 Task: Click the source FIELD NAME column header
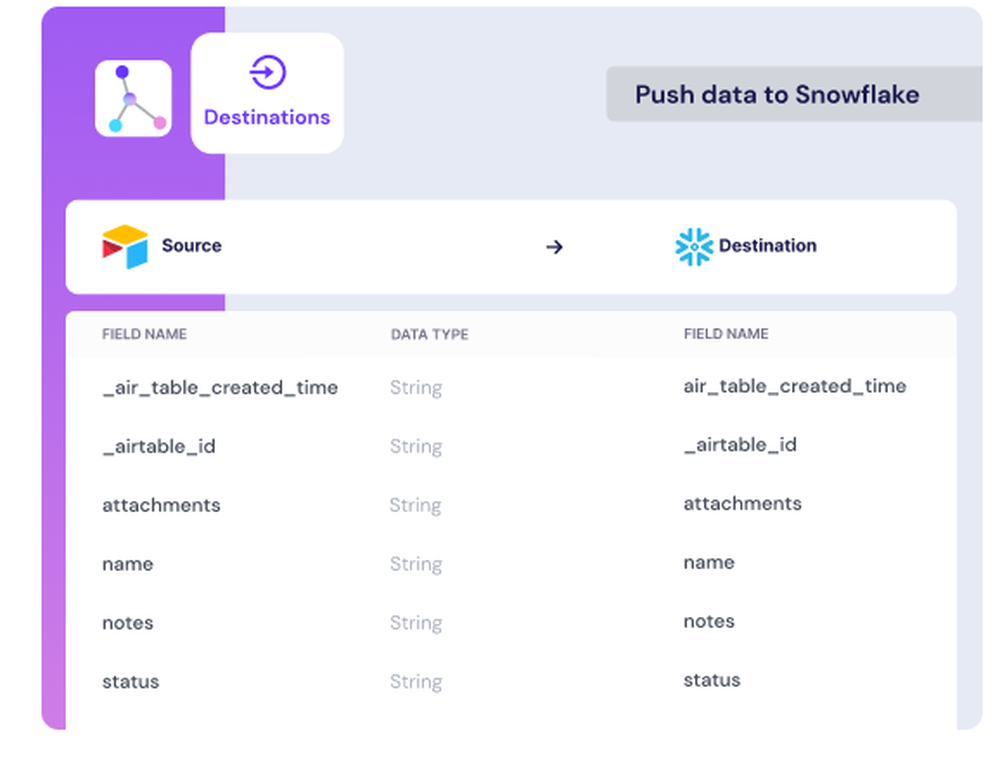[x=144, y=334]
